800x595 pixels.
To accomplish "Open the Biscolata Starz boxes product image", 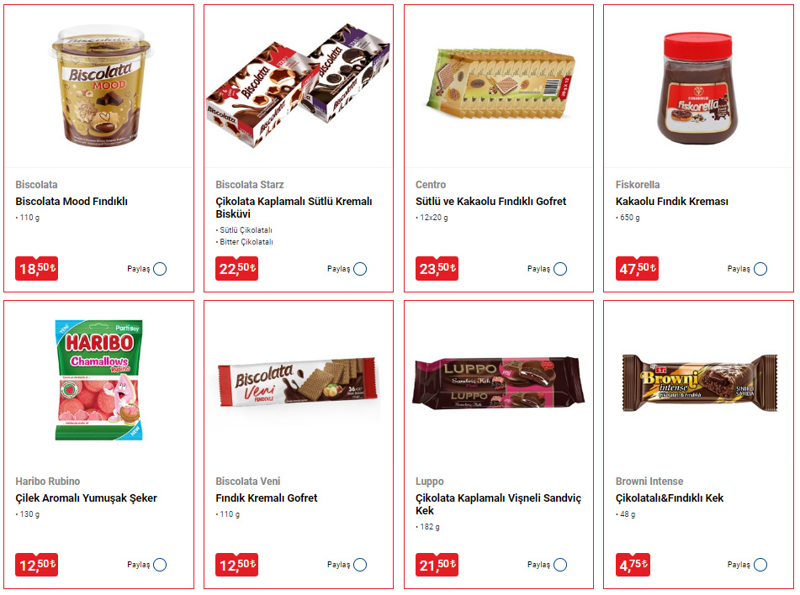I will coord(298,85).
